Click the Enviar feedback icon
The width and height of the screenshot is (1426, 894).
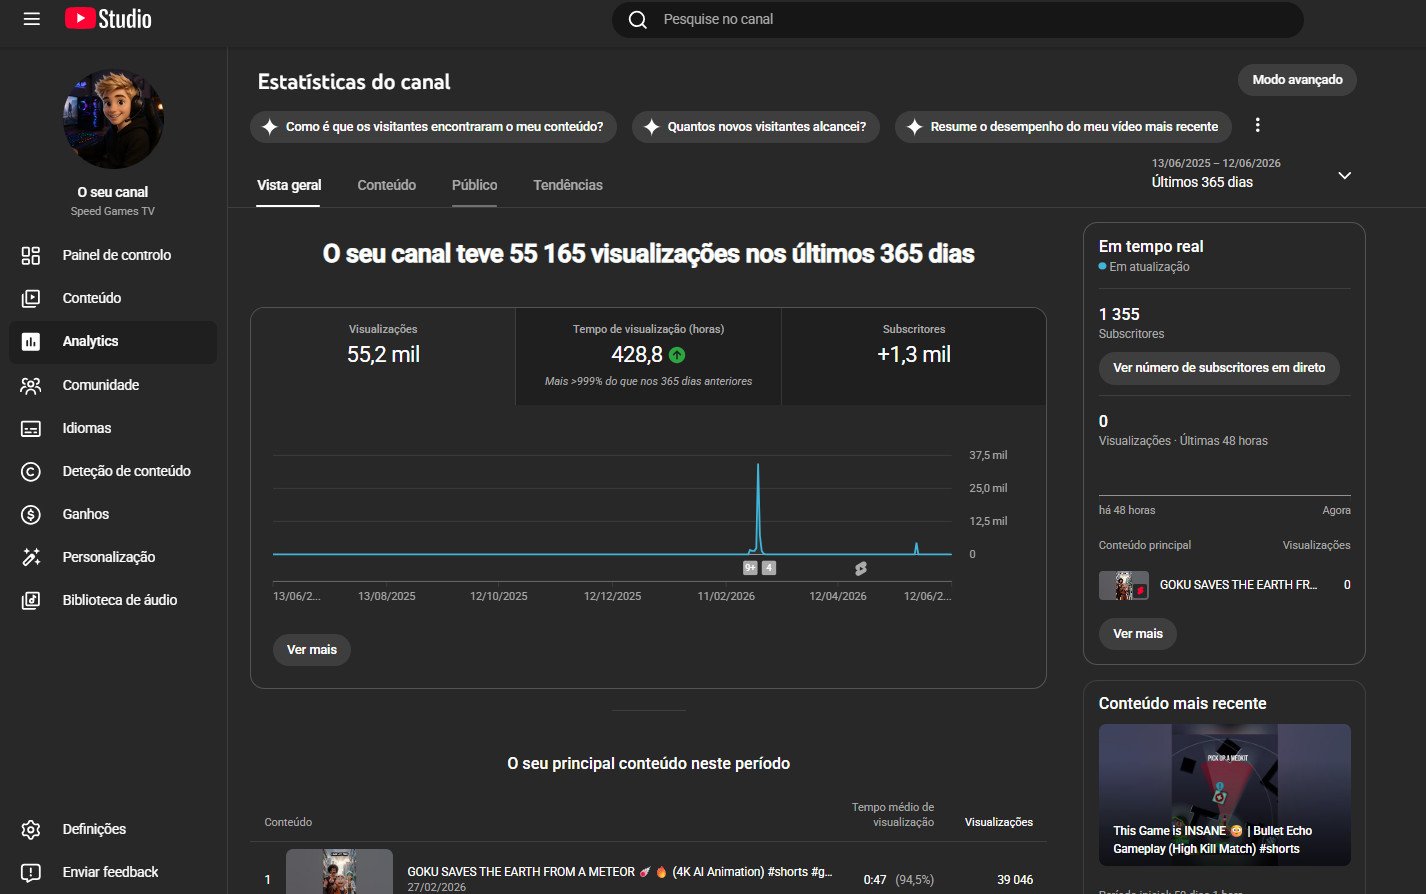click(31, 872)
